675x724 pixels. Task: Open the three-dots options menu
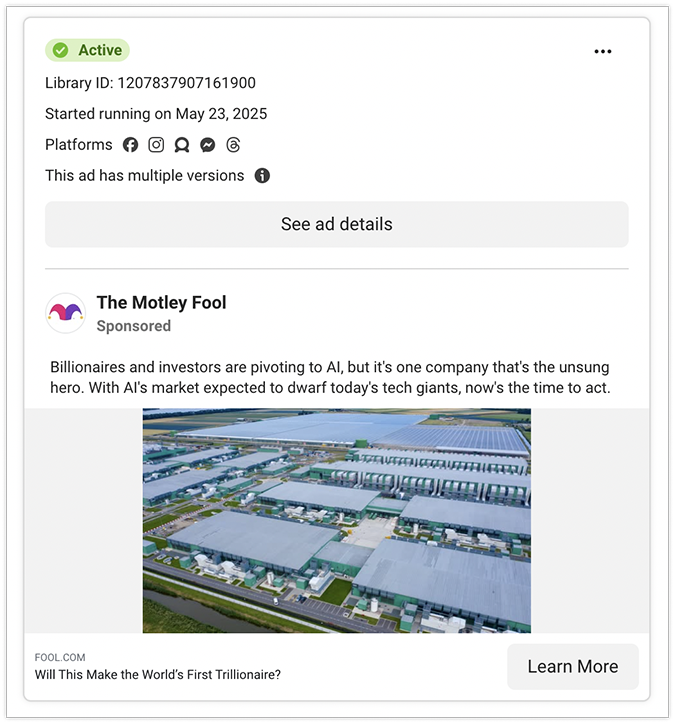point(602,52)
